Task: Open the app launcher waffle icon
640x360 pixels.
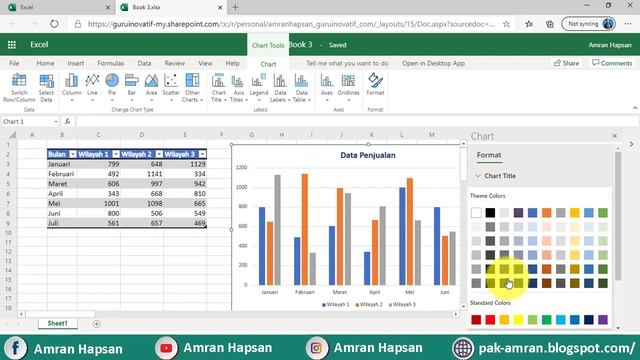Action: point(12,45)
